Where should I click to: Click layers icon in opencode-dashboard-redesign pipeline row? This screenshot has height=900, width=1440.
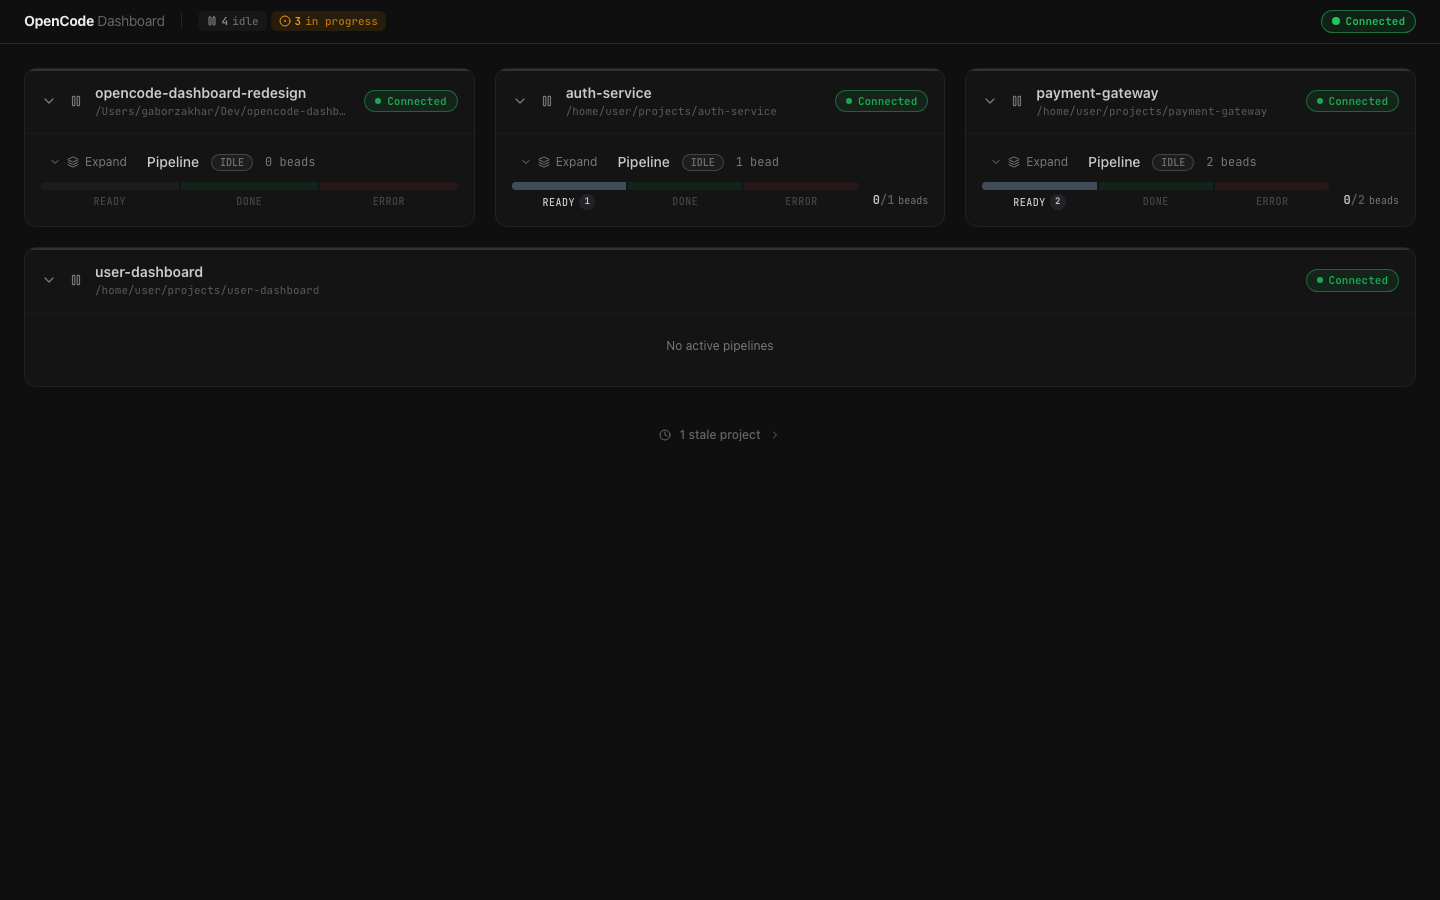(x=73, y=162)
